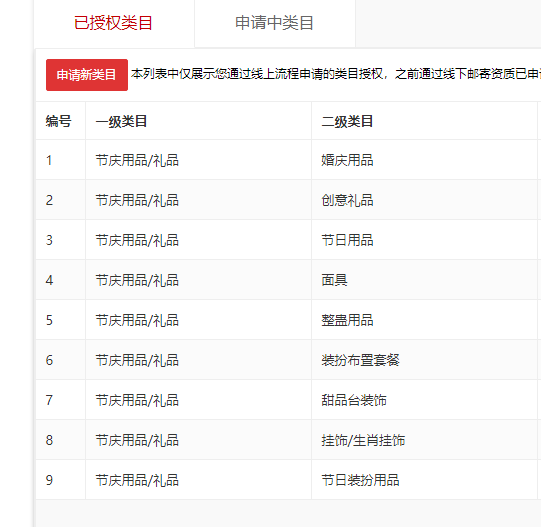Select row number 9 in the table
Image resolution: width=541 pixels, height=527 pixels.
pos(49,480)
